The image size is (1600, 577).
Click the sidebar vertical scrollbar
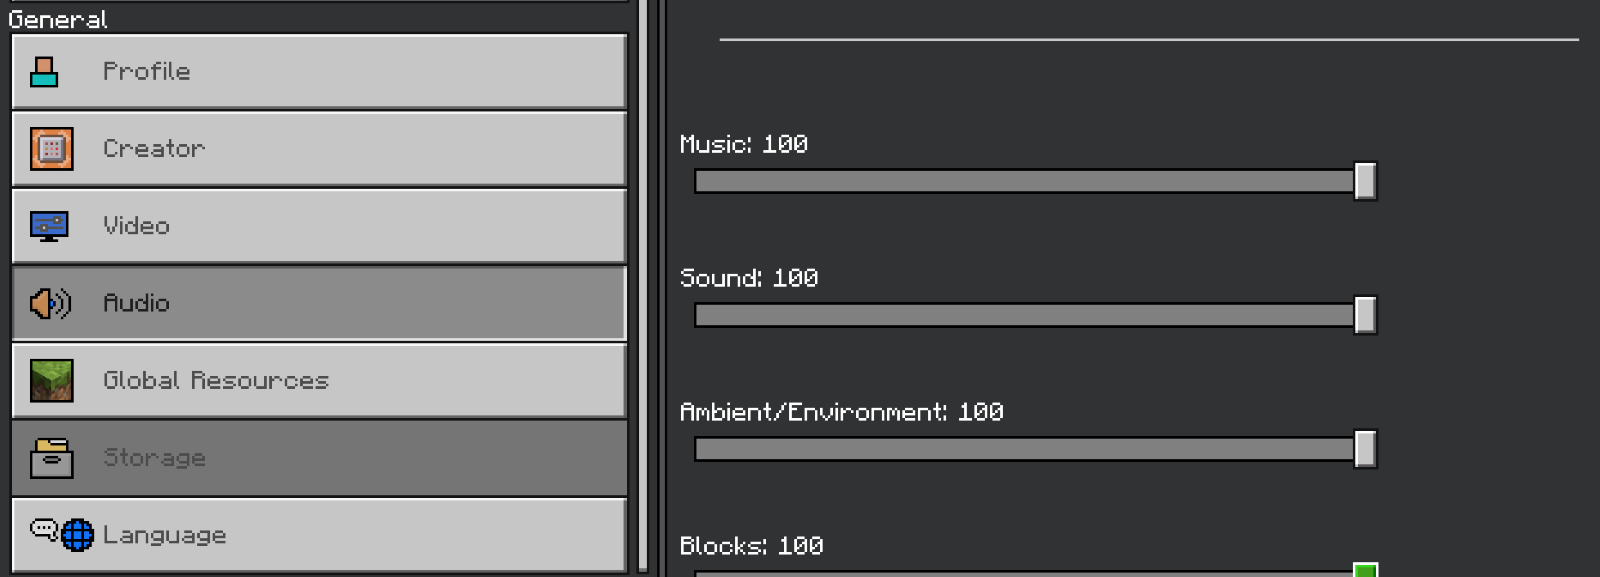(643, 288)
